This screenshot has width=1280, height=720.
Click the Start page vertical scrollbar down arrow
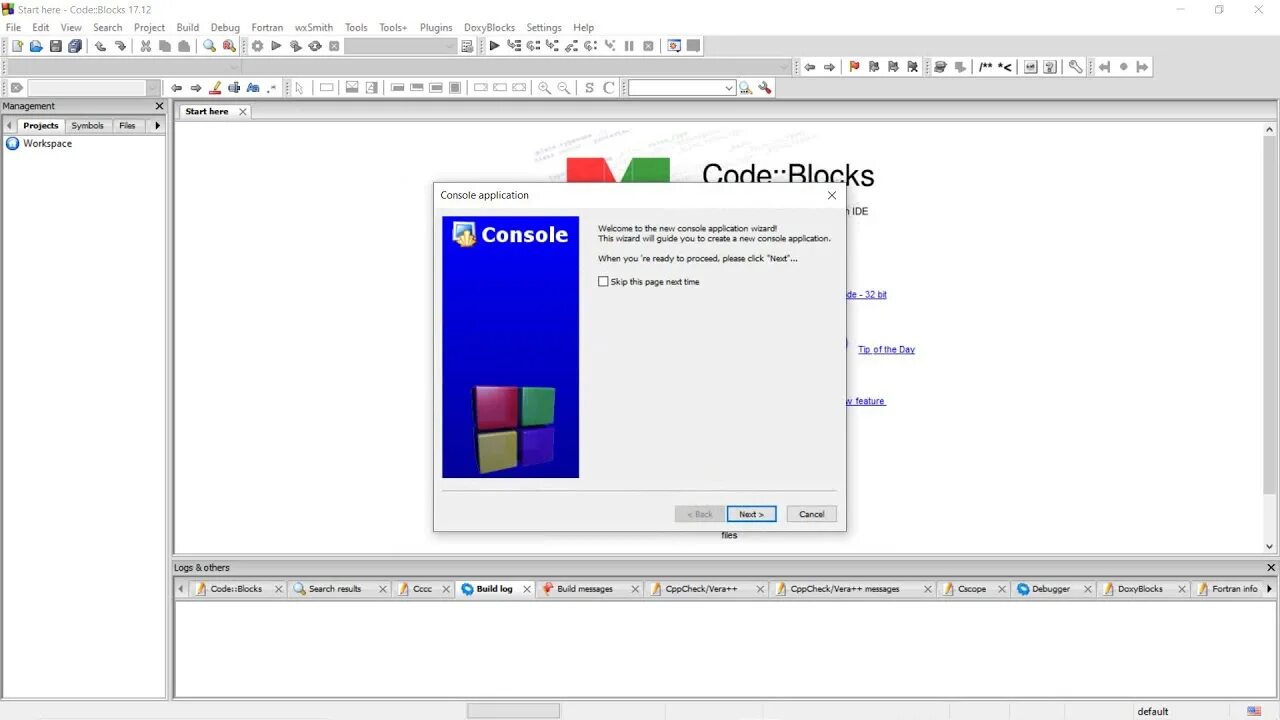click(x=1270, y=547)
